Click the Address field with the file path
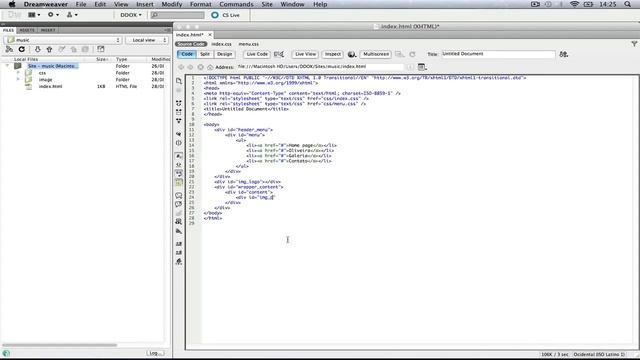This screenshot has height=360, width=640. (x=320, y=67)
